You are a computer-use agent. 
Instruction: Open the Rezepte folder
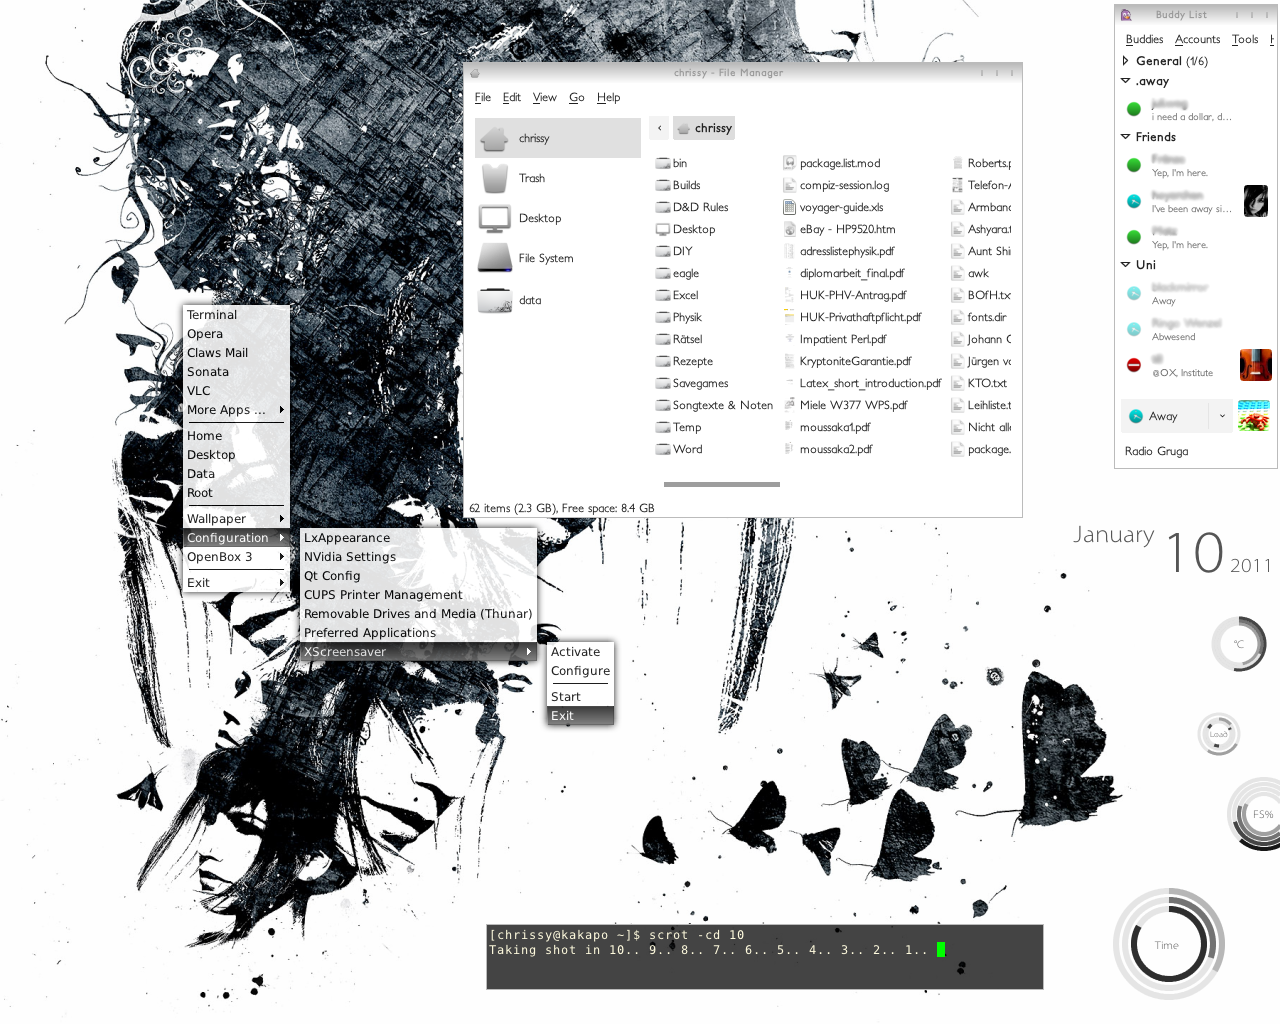point(684,361)
